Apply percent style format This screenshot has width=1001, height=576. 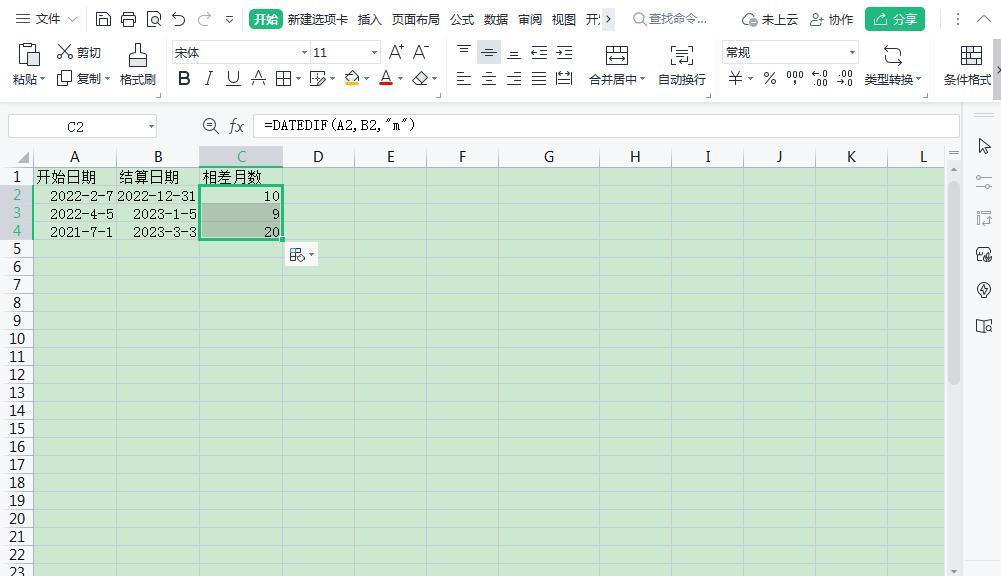[x=770, y=79]
